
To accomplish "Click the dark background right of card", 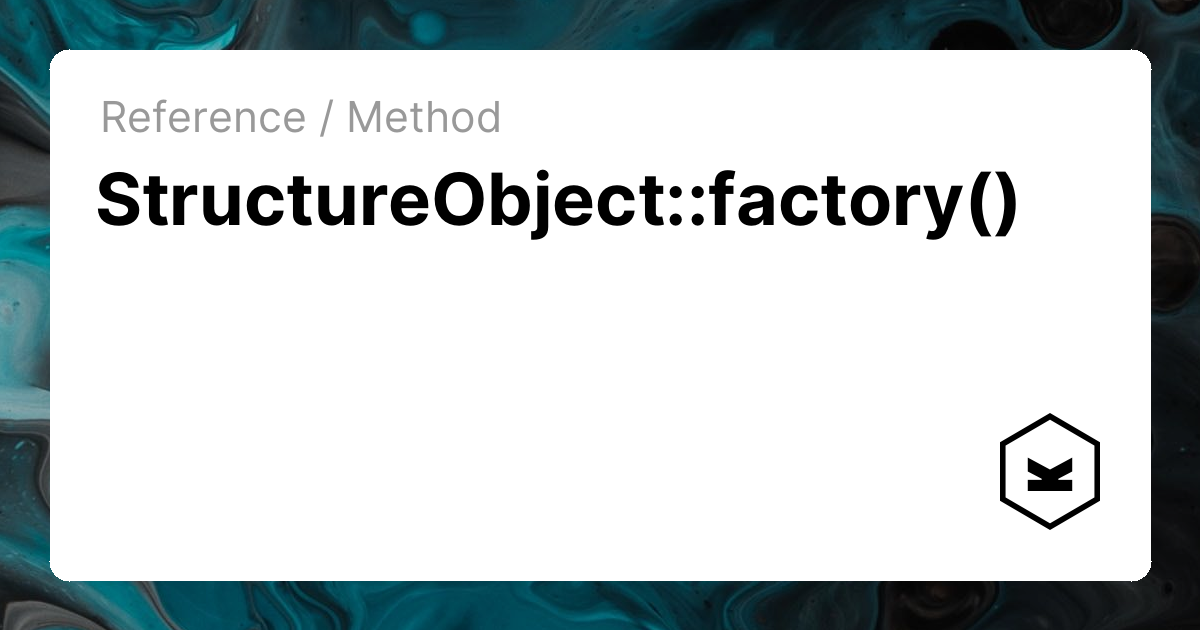I will [1176, 300].
